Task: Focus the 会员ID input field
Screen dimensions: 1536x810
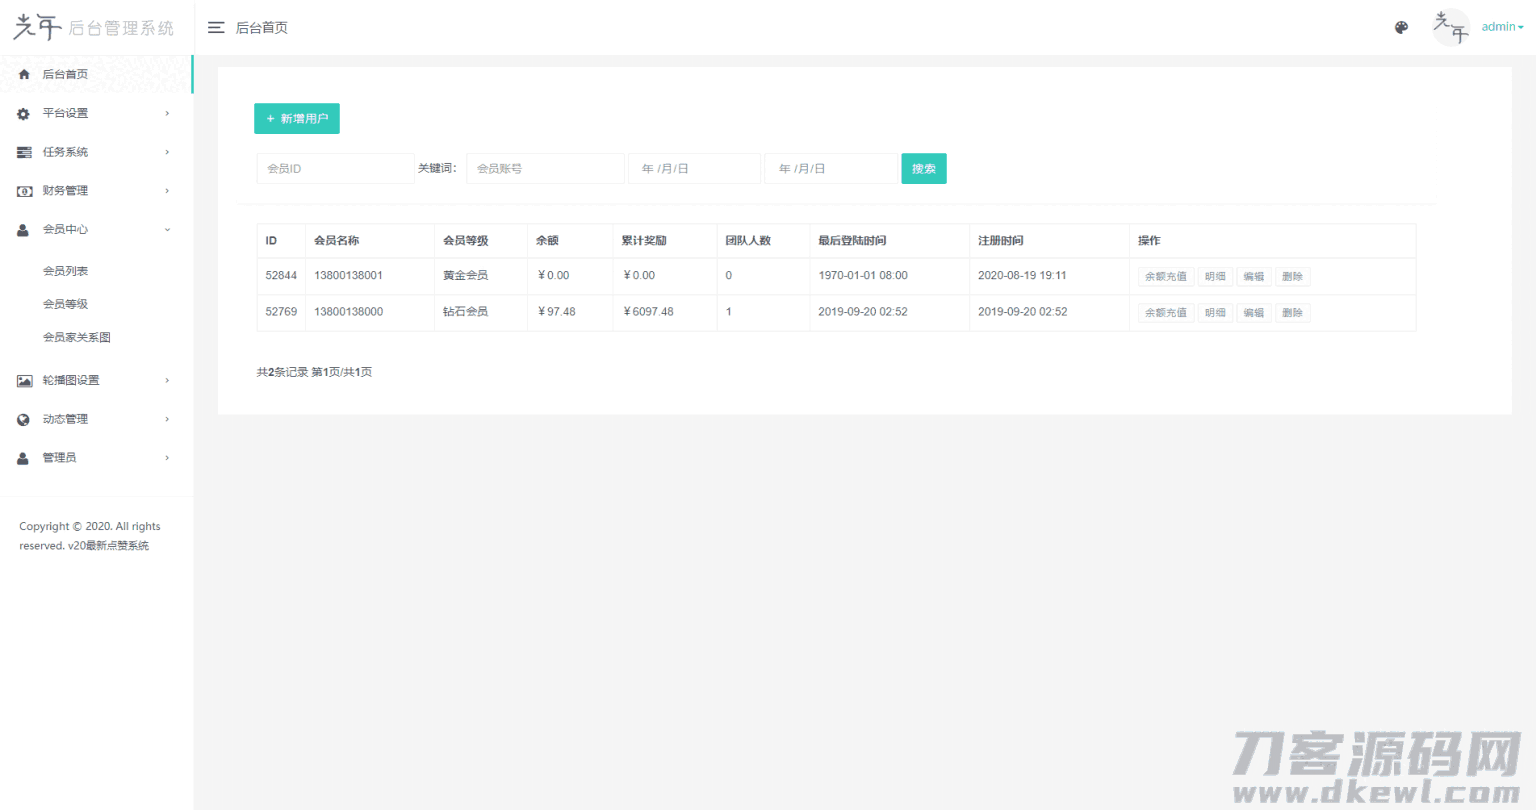Action: (x=335, y=169)
